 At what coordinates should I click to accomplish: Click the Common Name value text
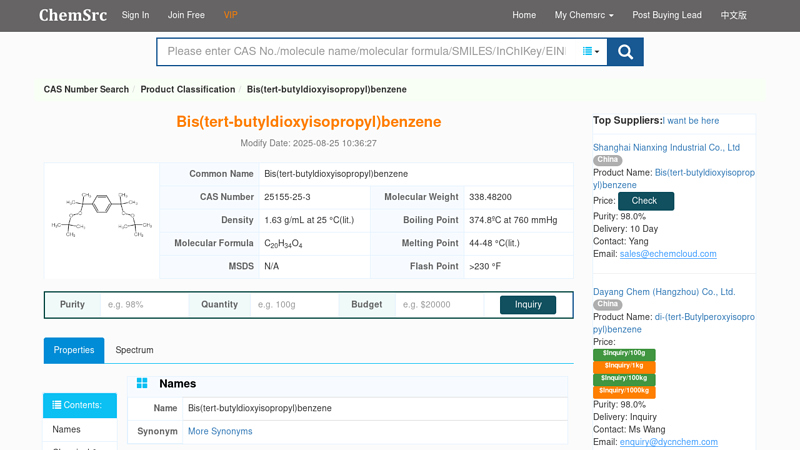click(x=336, y=174)
